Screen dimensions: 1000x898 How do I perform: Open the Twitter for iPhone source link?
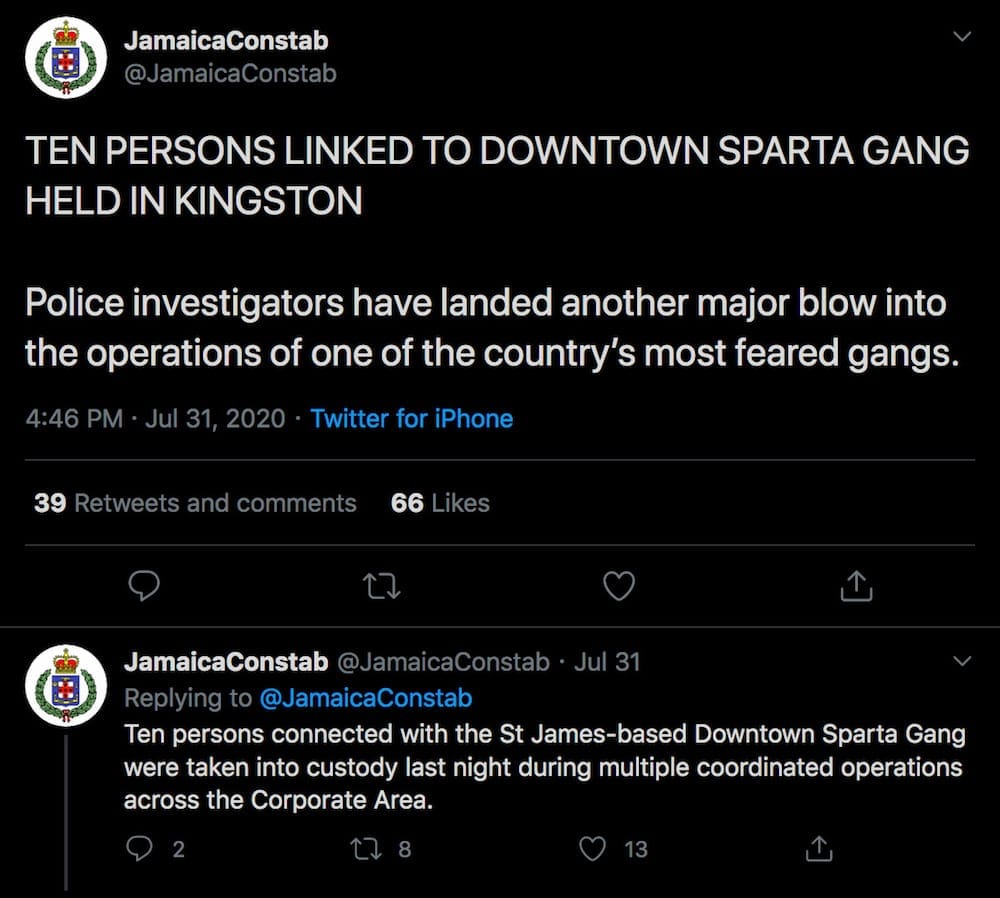click(x=411, y=419)
